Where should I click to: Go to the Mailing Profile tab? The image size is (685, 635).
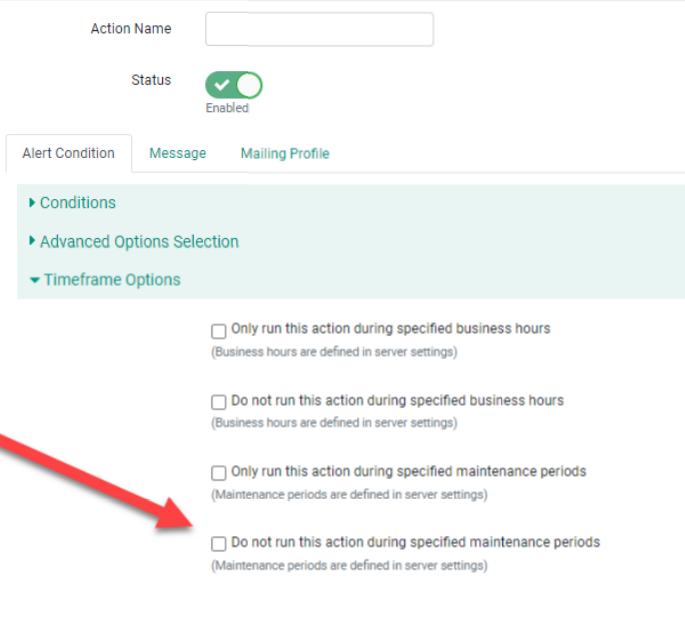[285, 154]
